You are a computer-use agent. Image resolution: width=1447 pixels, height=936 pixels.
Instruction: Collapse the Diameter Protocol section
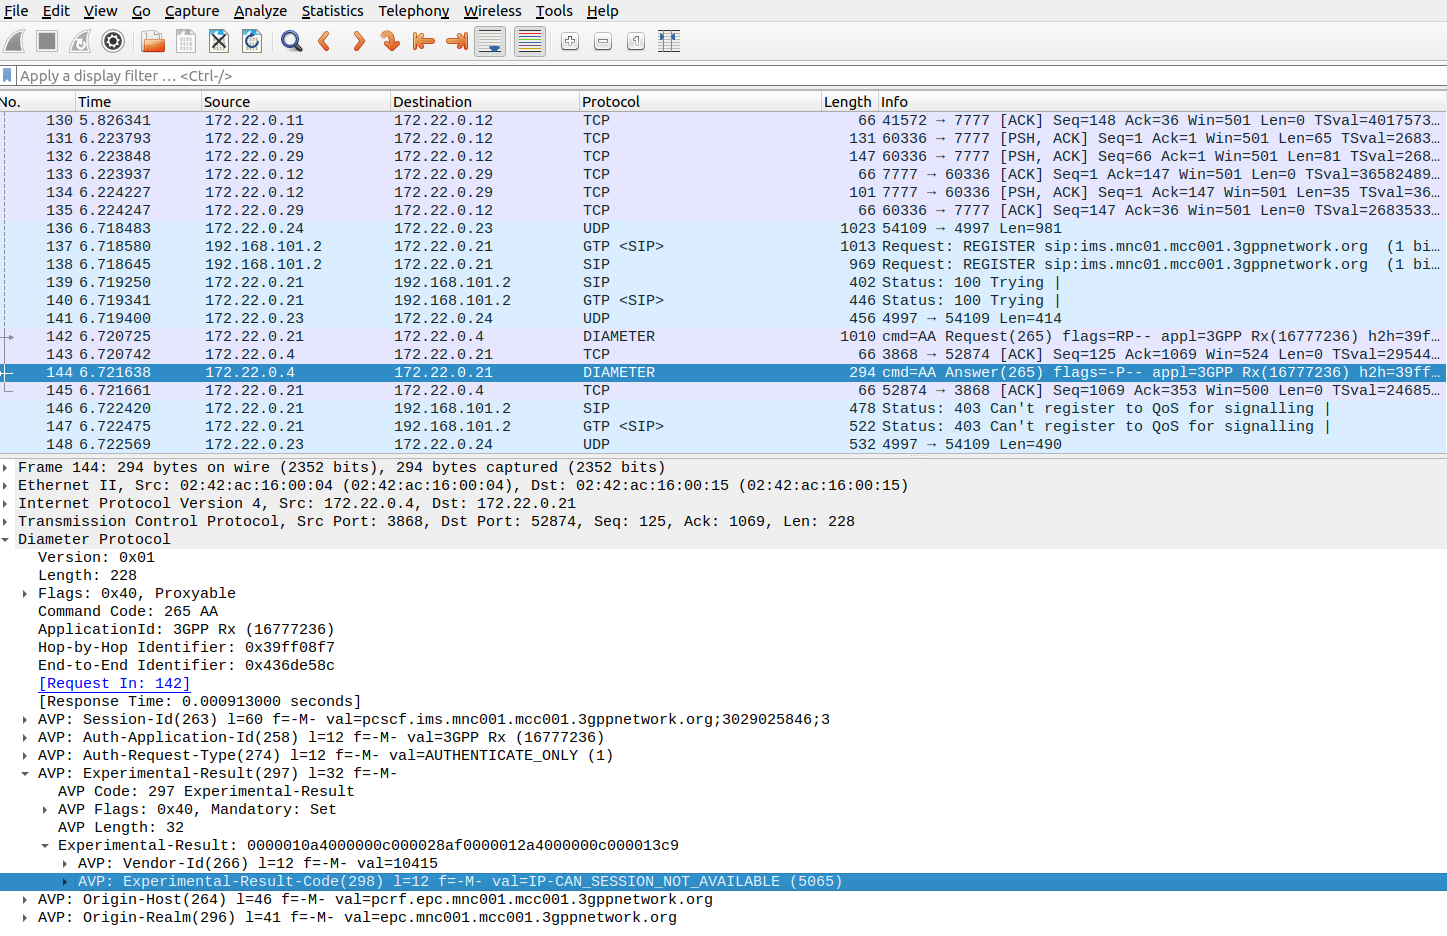[x=6, y=539]
